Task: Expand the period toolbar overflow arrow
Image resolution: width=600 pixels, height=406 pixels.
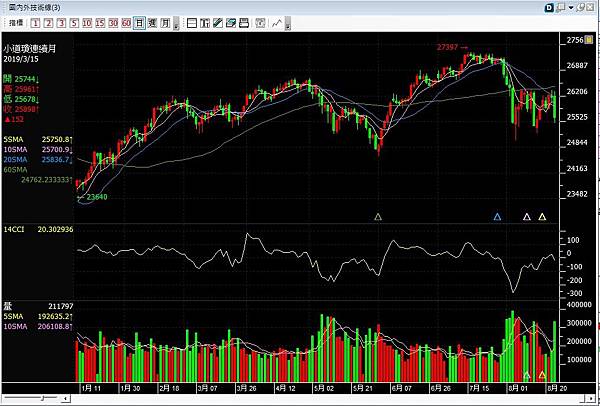Action: coord(176,23)
